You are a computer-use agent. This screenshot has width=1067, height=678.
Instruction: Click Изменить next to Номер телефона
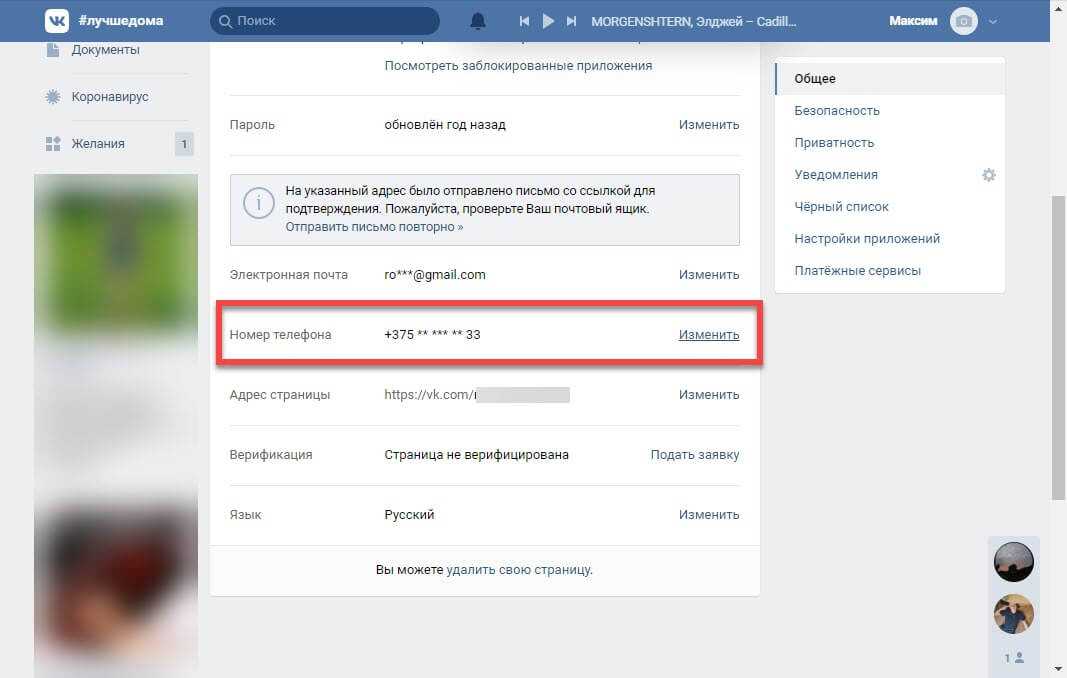point(708,334)
